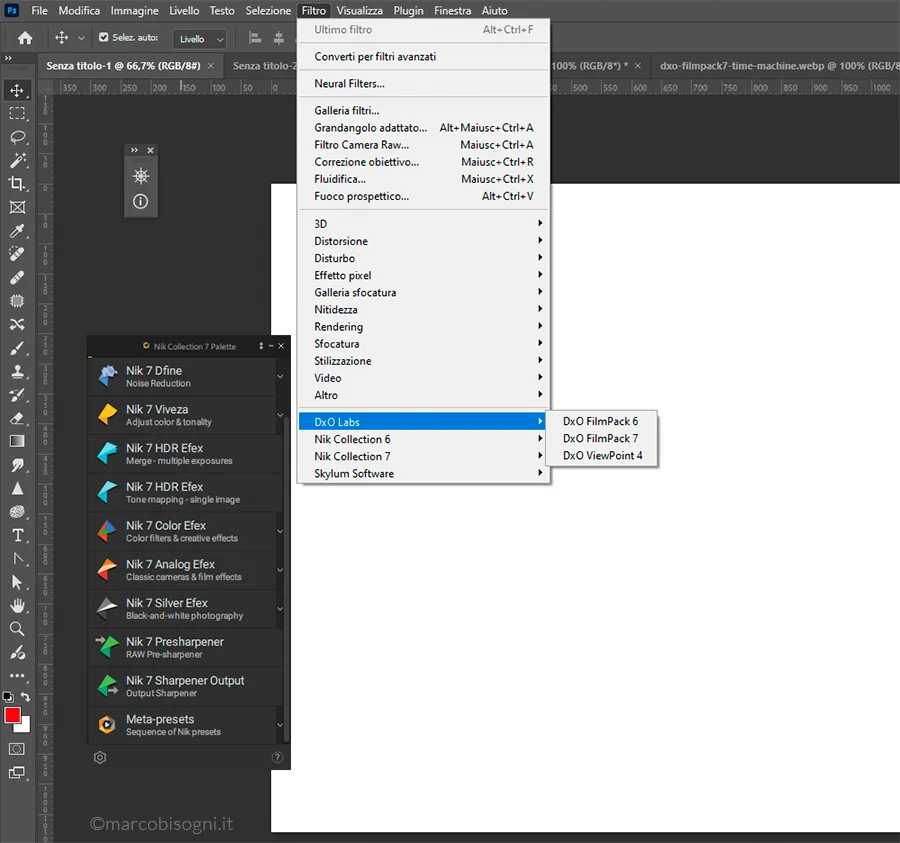Reset default foreground and background colors
Image resolution: width=900 pixels, height=843 pixels.
click(x=8, y=697)
